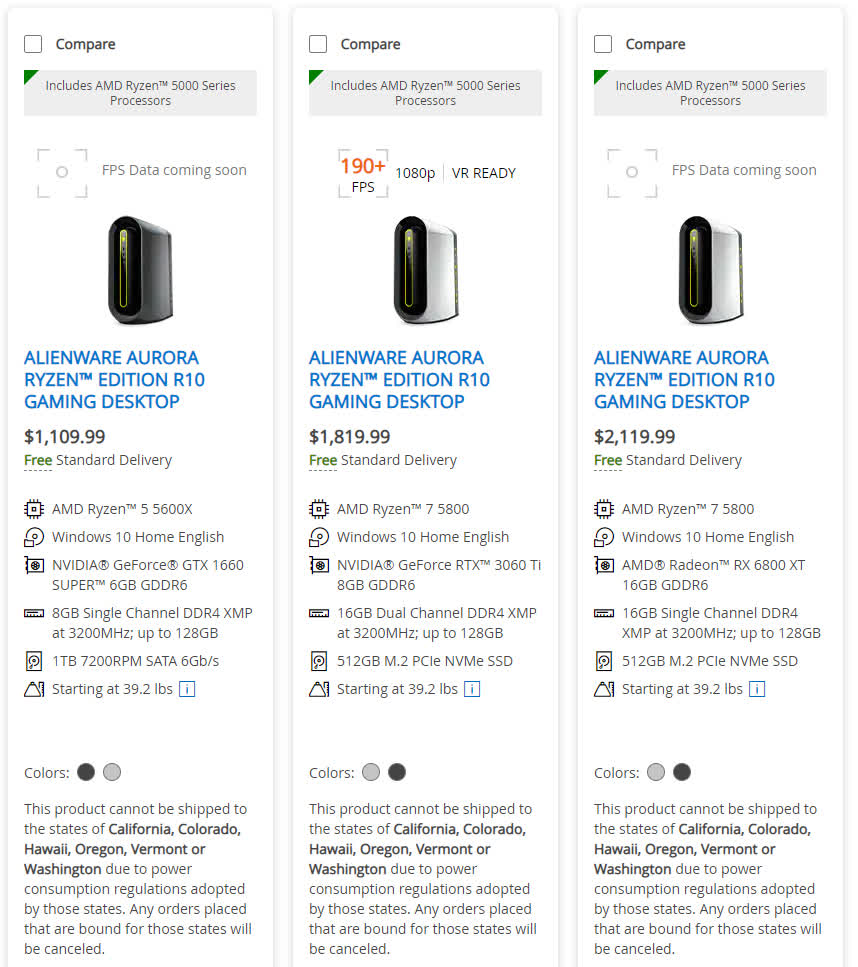Select light gray swatch on $1,819.99 desktop
Image resolution: width=858 pixels, height=967 pixels.
coord(371,772)
